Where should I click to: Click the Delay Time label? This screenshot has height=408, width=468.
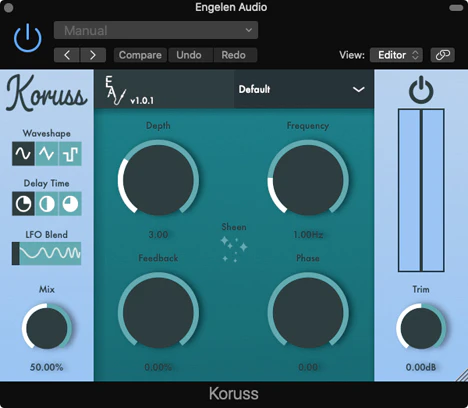[47, 183]
